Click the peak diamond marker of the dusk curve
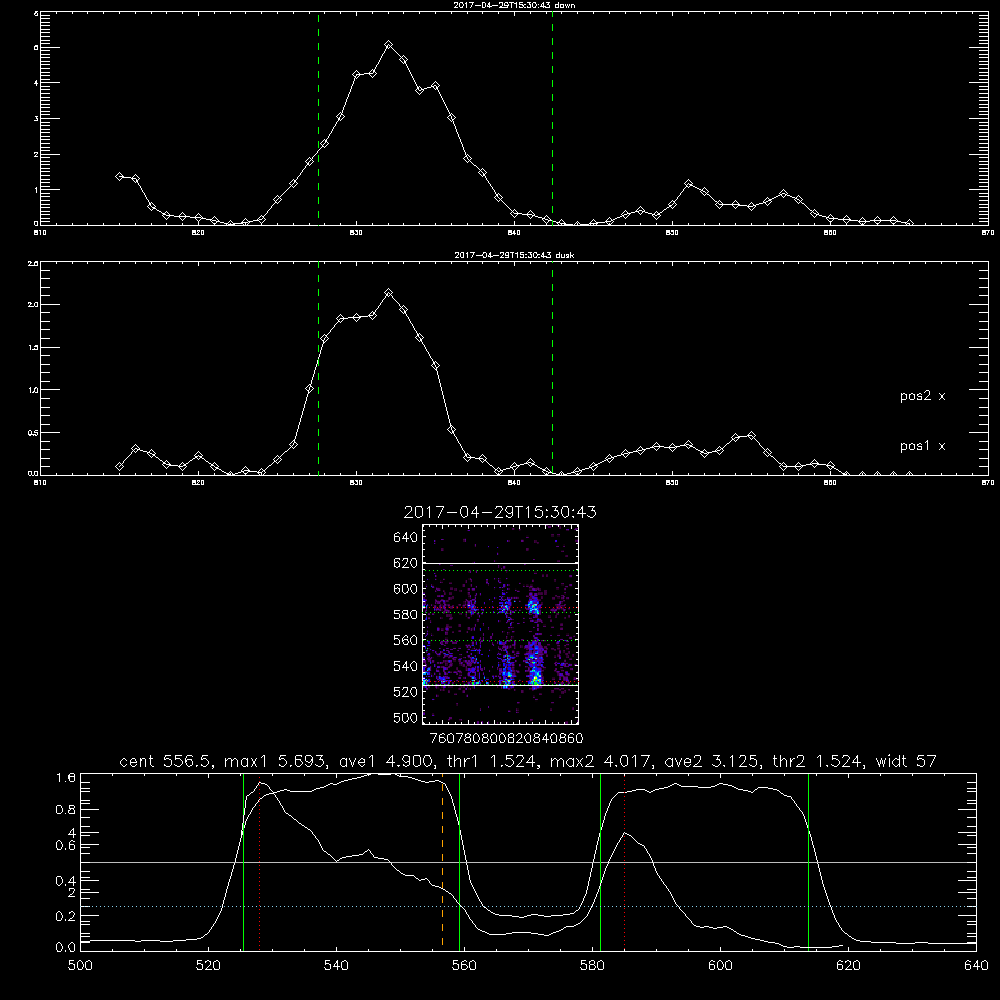 [388, 293]
